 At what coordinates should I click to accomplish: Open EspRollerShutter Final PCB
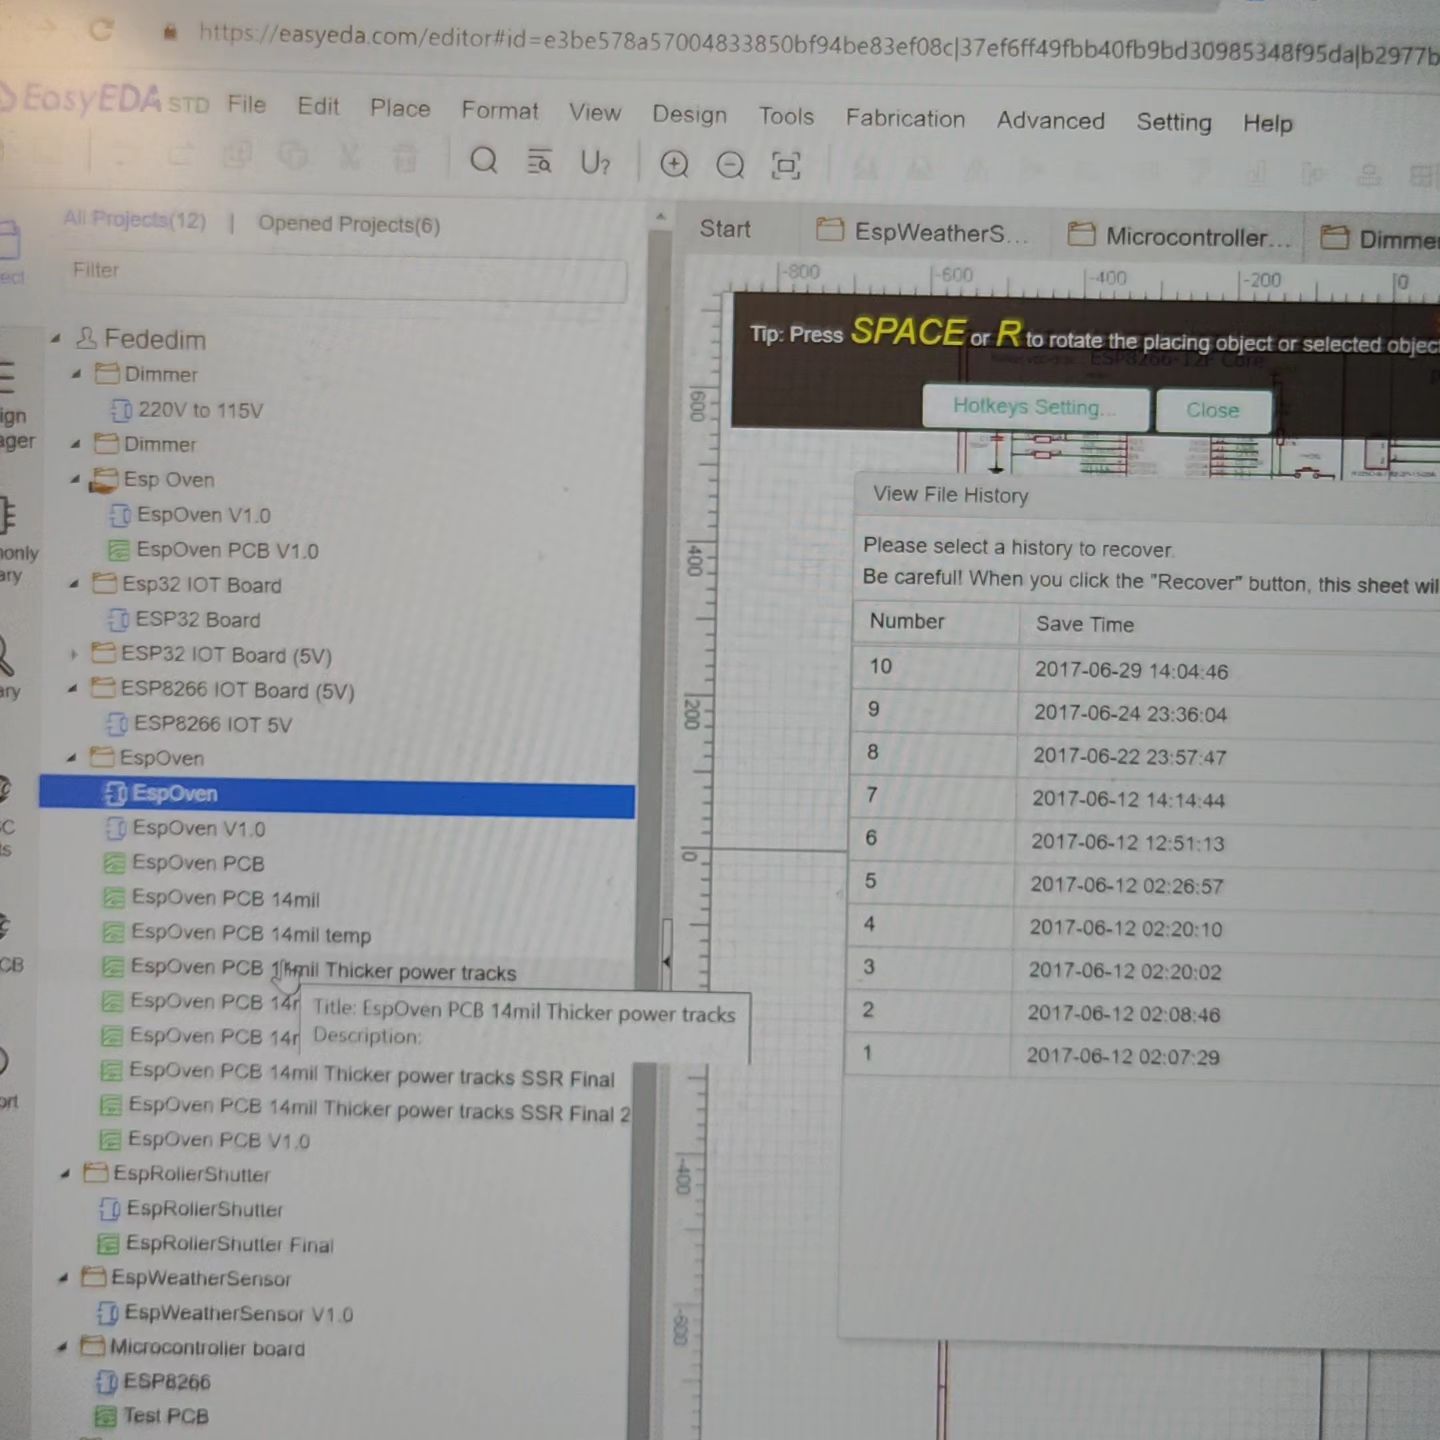click(229, 1244)
